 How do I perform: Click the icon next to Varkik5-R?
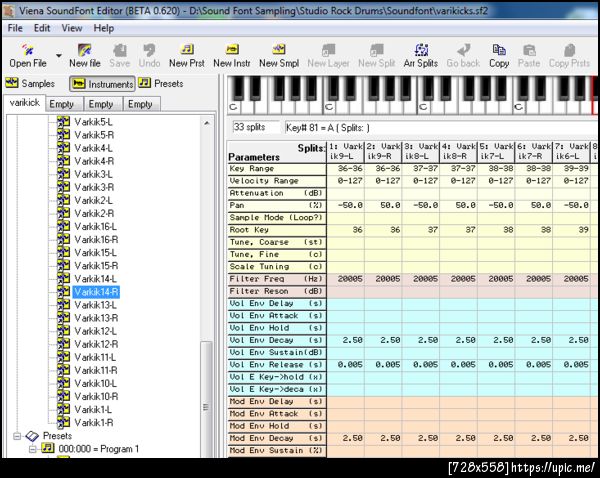pos(64,135)
